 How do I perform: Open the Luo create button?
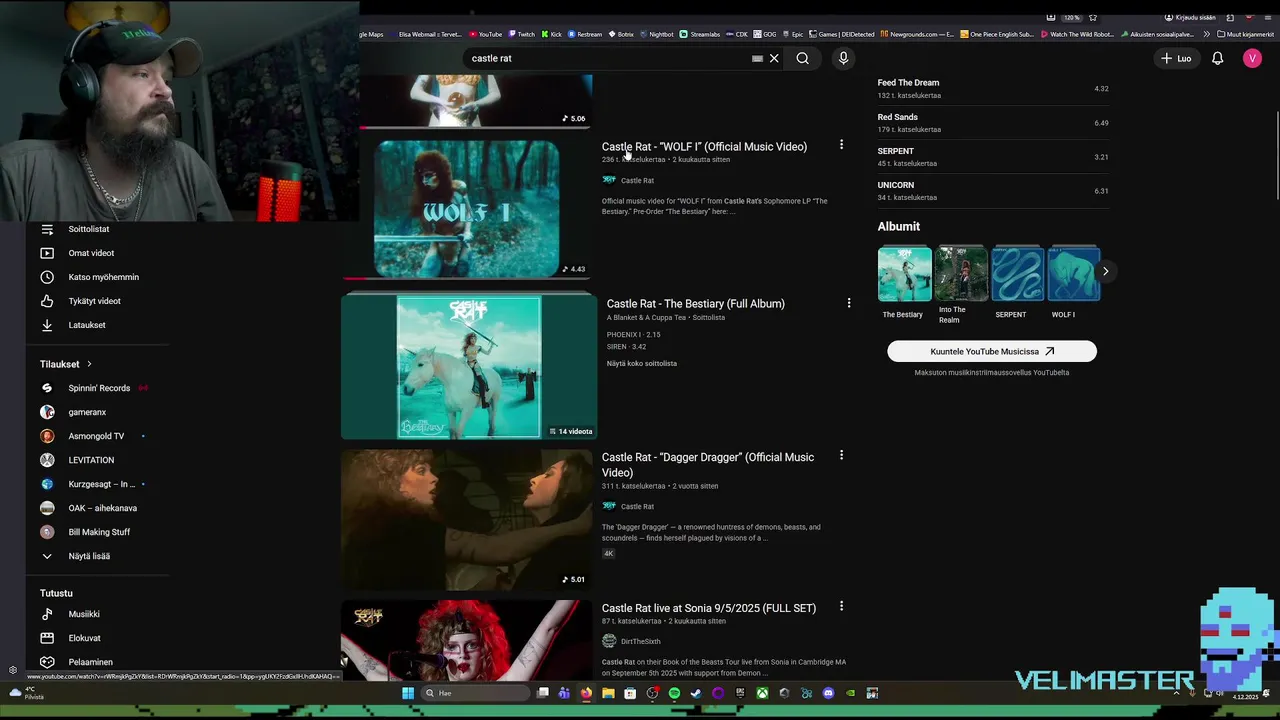(1176, 58)
